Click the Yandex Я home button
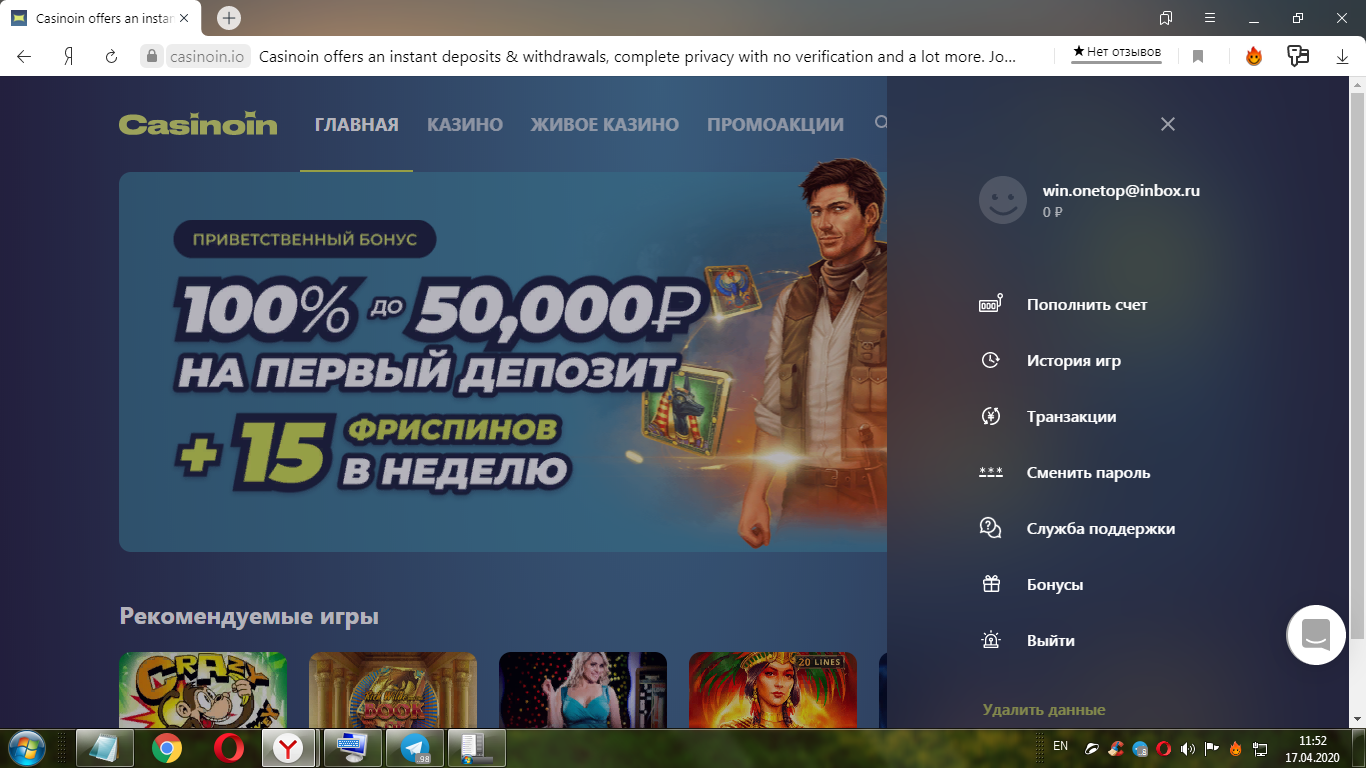 pyautogui.click(x=68, y=56)
